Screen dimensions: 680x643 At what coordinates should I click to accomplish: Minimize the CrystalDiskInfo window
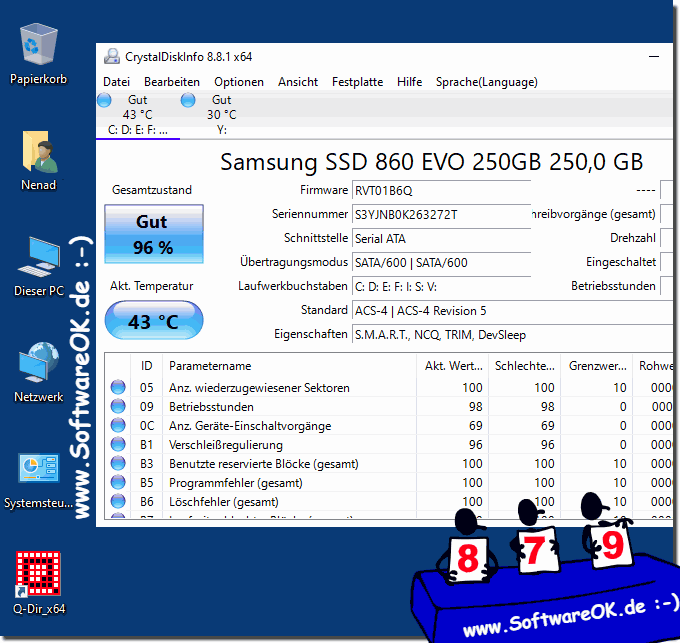click(654, 57)
